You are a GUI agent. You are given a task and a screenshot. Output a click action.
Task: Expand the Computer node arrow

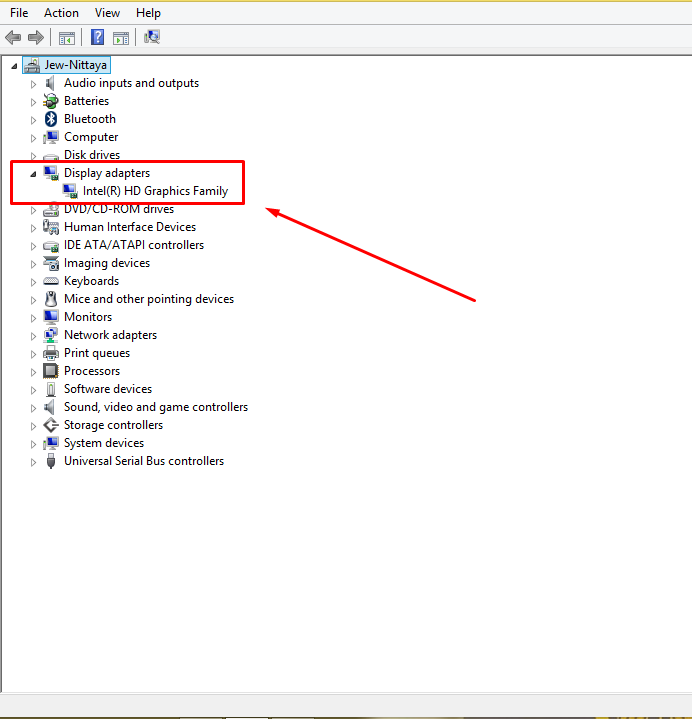click(x=33, y=138)
